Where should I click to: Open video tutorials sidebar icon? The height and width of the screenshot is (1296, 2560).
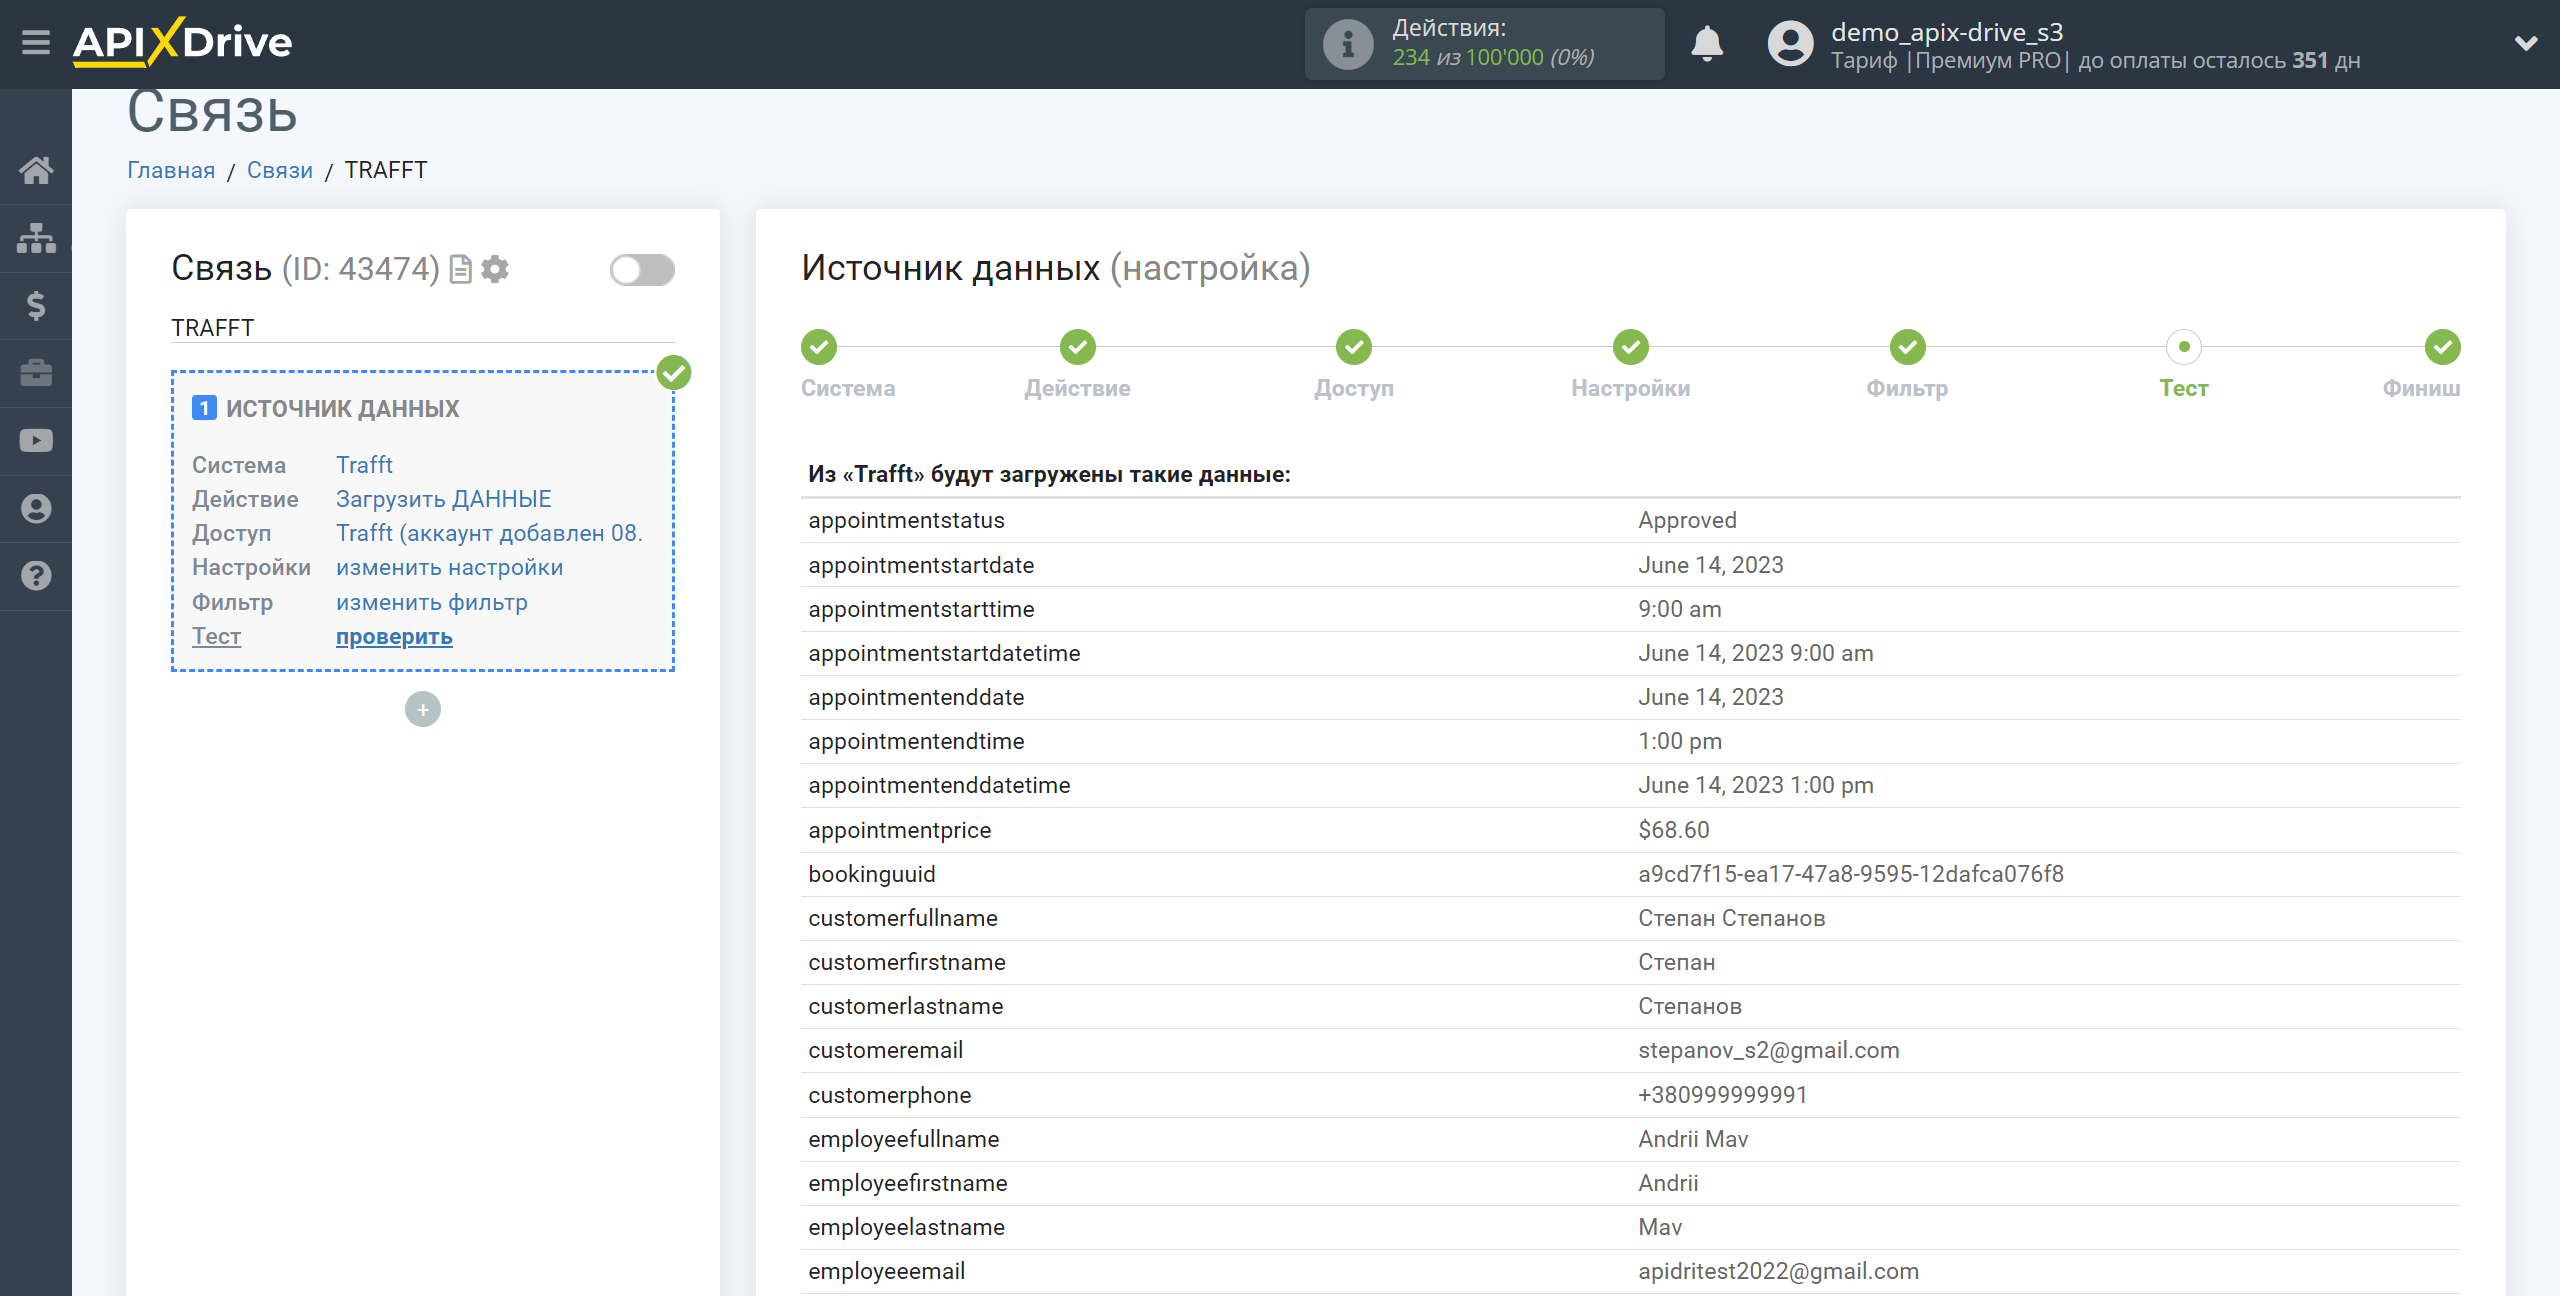pyautogui.click(x=36, y=441)
